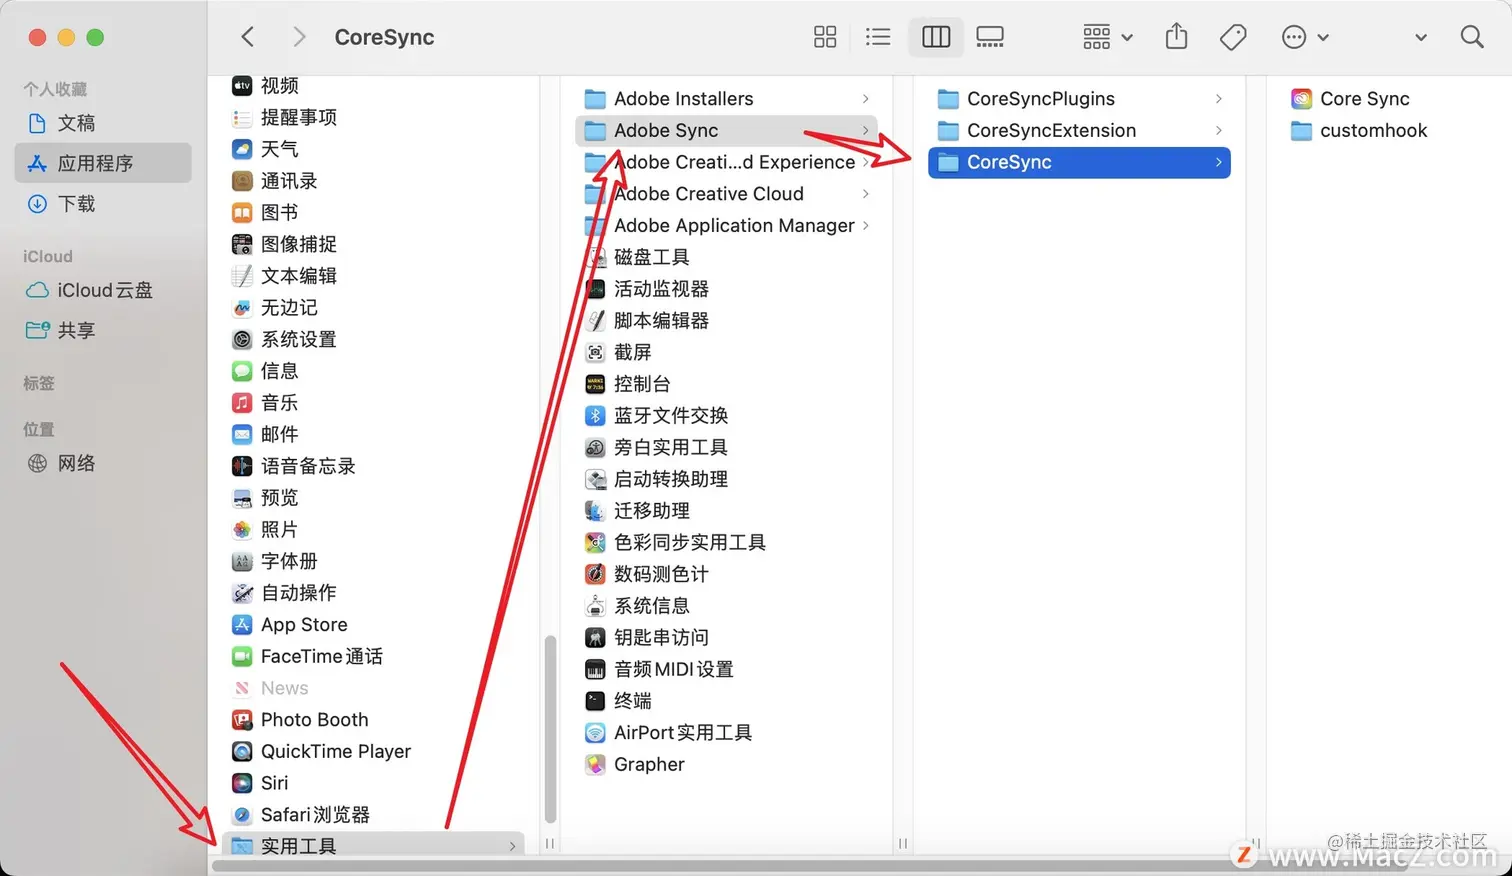Select the App Store icon
This screenshot has height=876, width=1512.
(x=242, y=625)
